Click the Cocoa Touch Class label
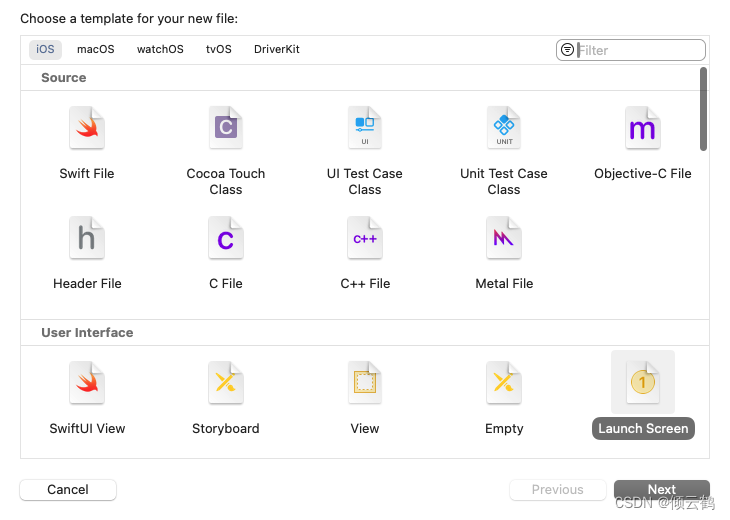This screenshot has width=730, height=520. (226, 182)
